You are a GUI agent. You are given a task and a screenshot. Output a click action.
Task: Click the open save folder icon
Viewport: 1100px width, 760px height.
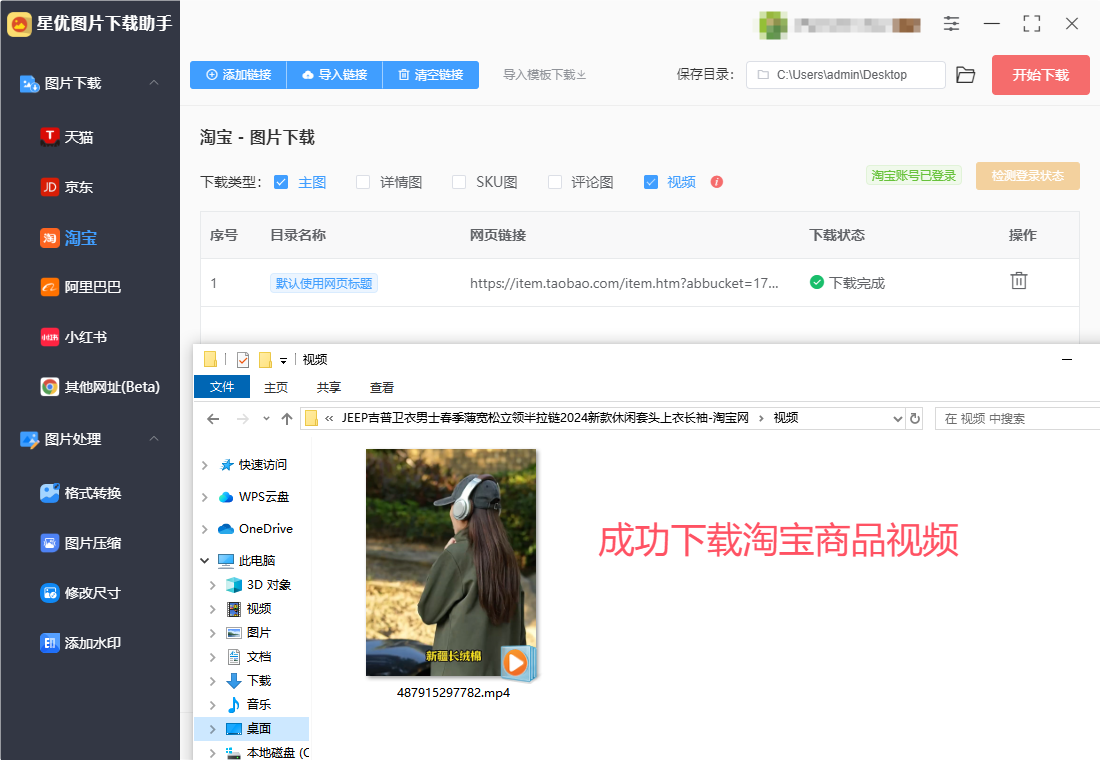tap(965, 75)
